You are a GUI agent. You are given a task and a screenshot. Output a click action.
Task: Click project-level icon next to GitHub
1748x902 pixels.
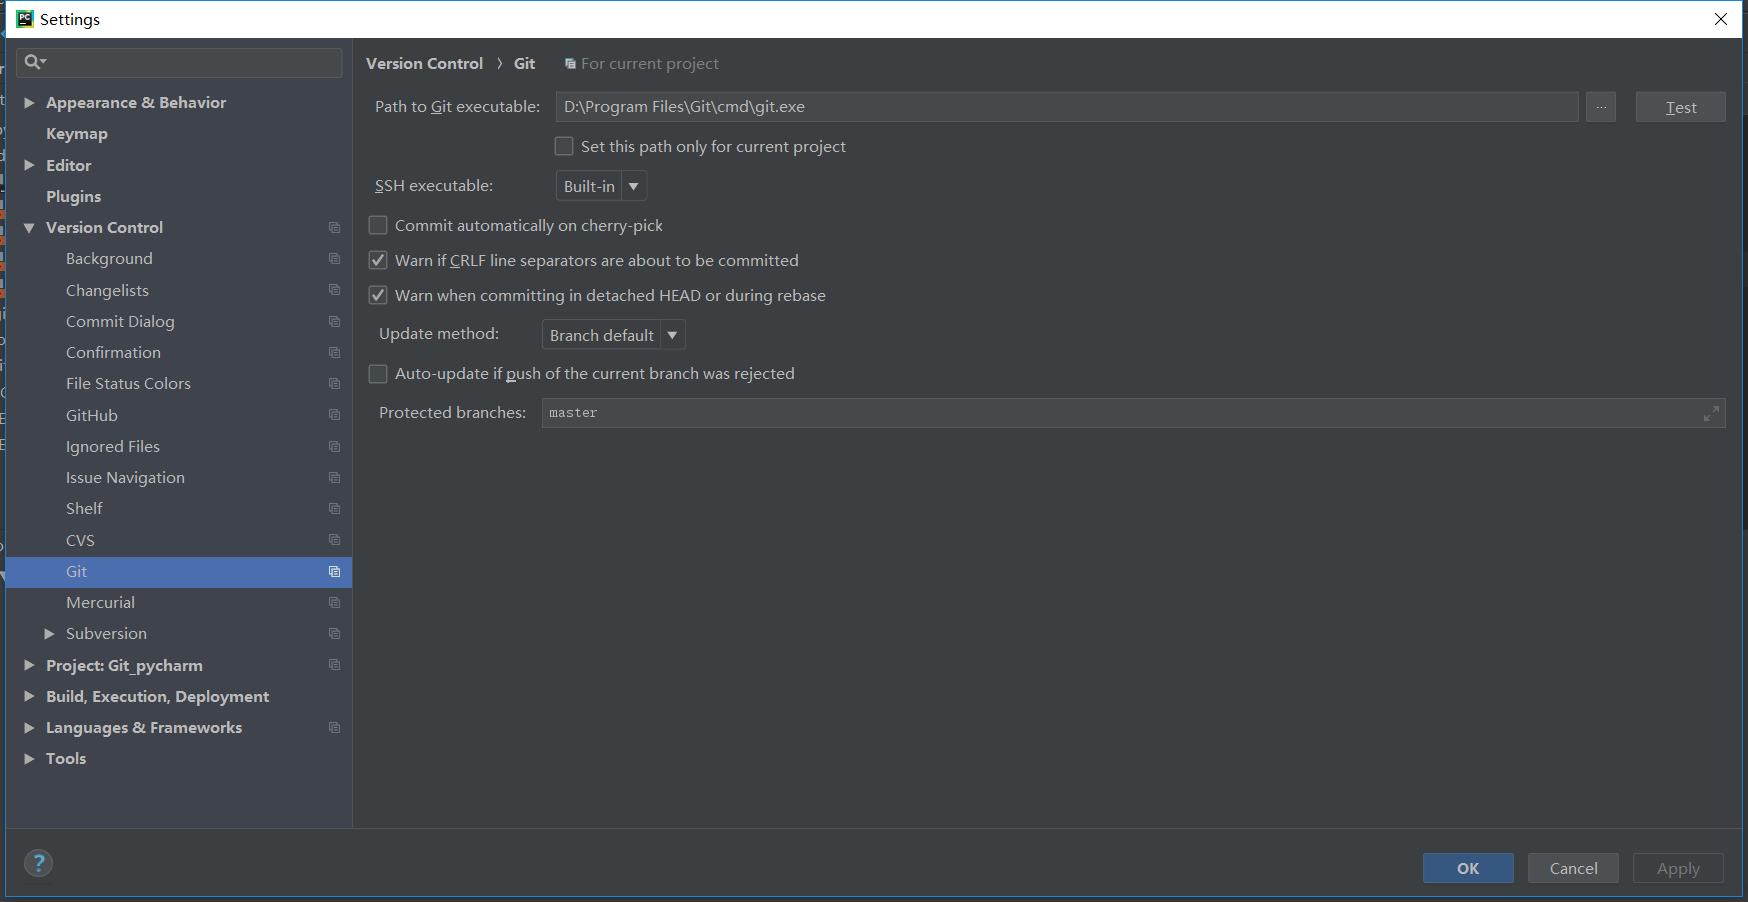tap(334, 415)
